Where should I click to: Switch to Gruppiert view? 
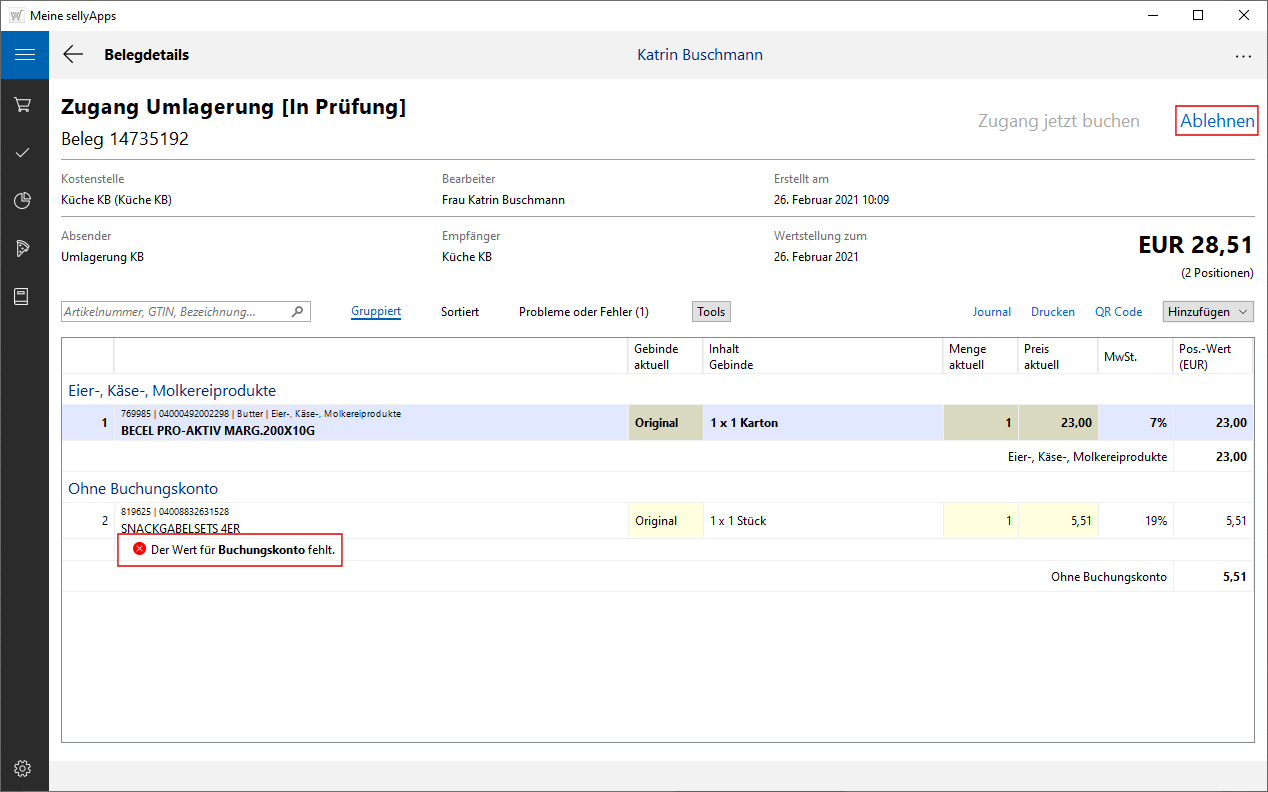[376, 312]
